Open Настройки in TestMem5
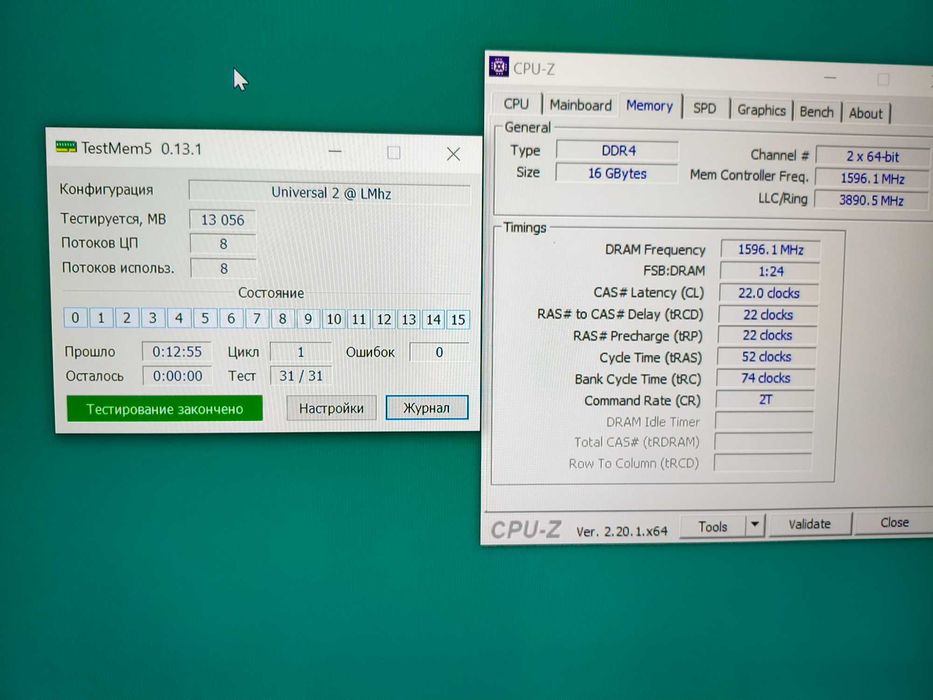This screenshot has width=933, height=700. point(331,408)
